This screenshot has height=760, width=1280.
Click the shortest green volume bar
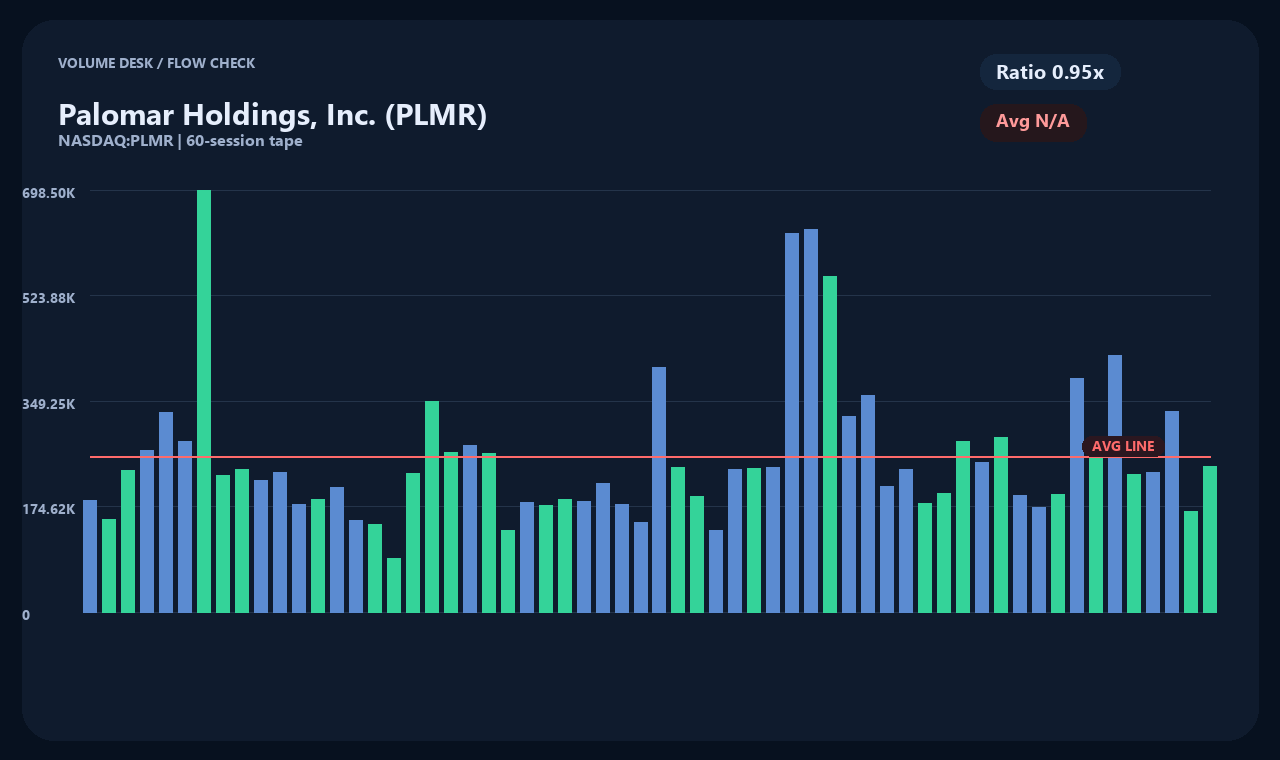[x=394, y=585]
